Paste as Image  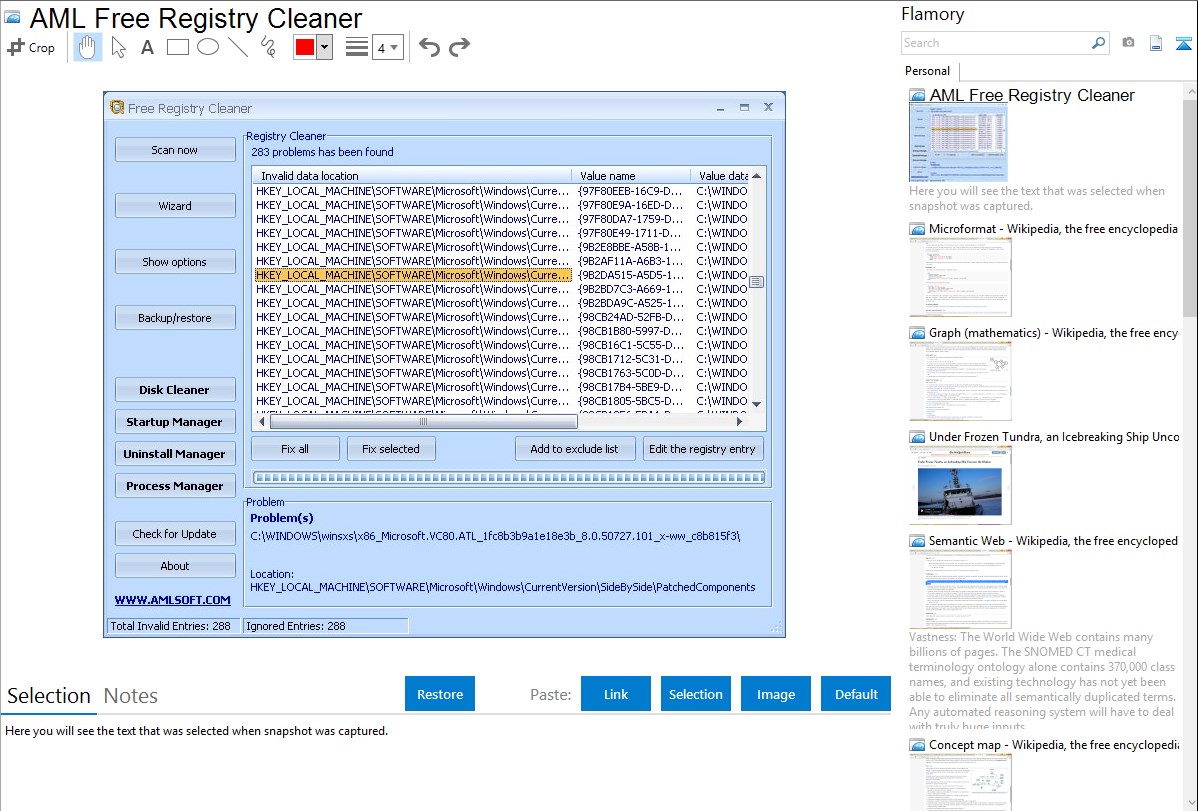(x=775, y=694)
